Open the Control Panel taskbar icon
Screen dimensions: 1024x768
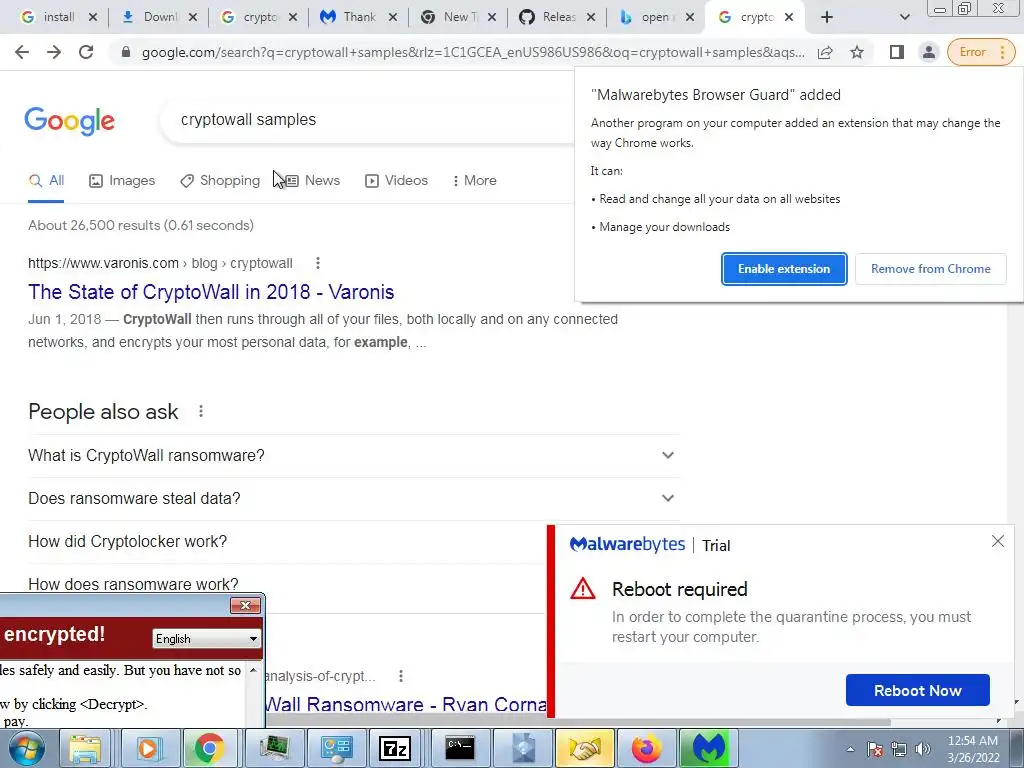[337, 748]
